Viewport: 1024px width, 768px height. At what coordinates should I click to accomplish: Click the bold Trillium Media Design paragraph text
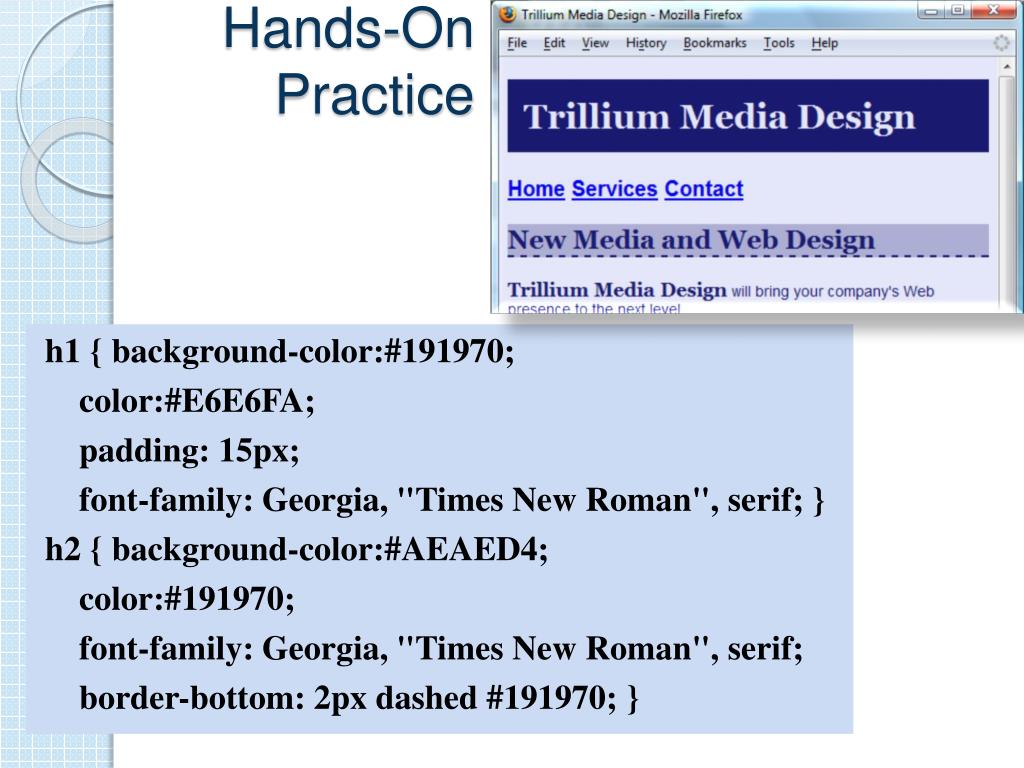(x=616, y=289)
